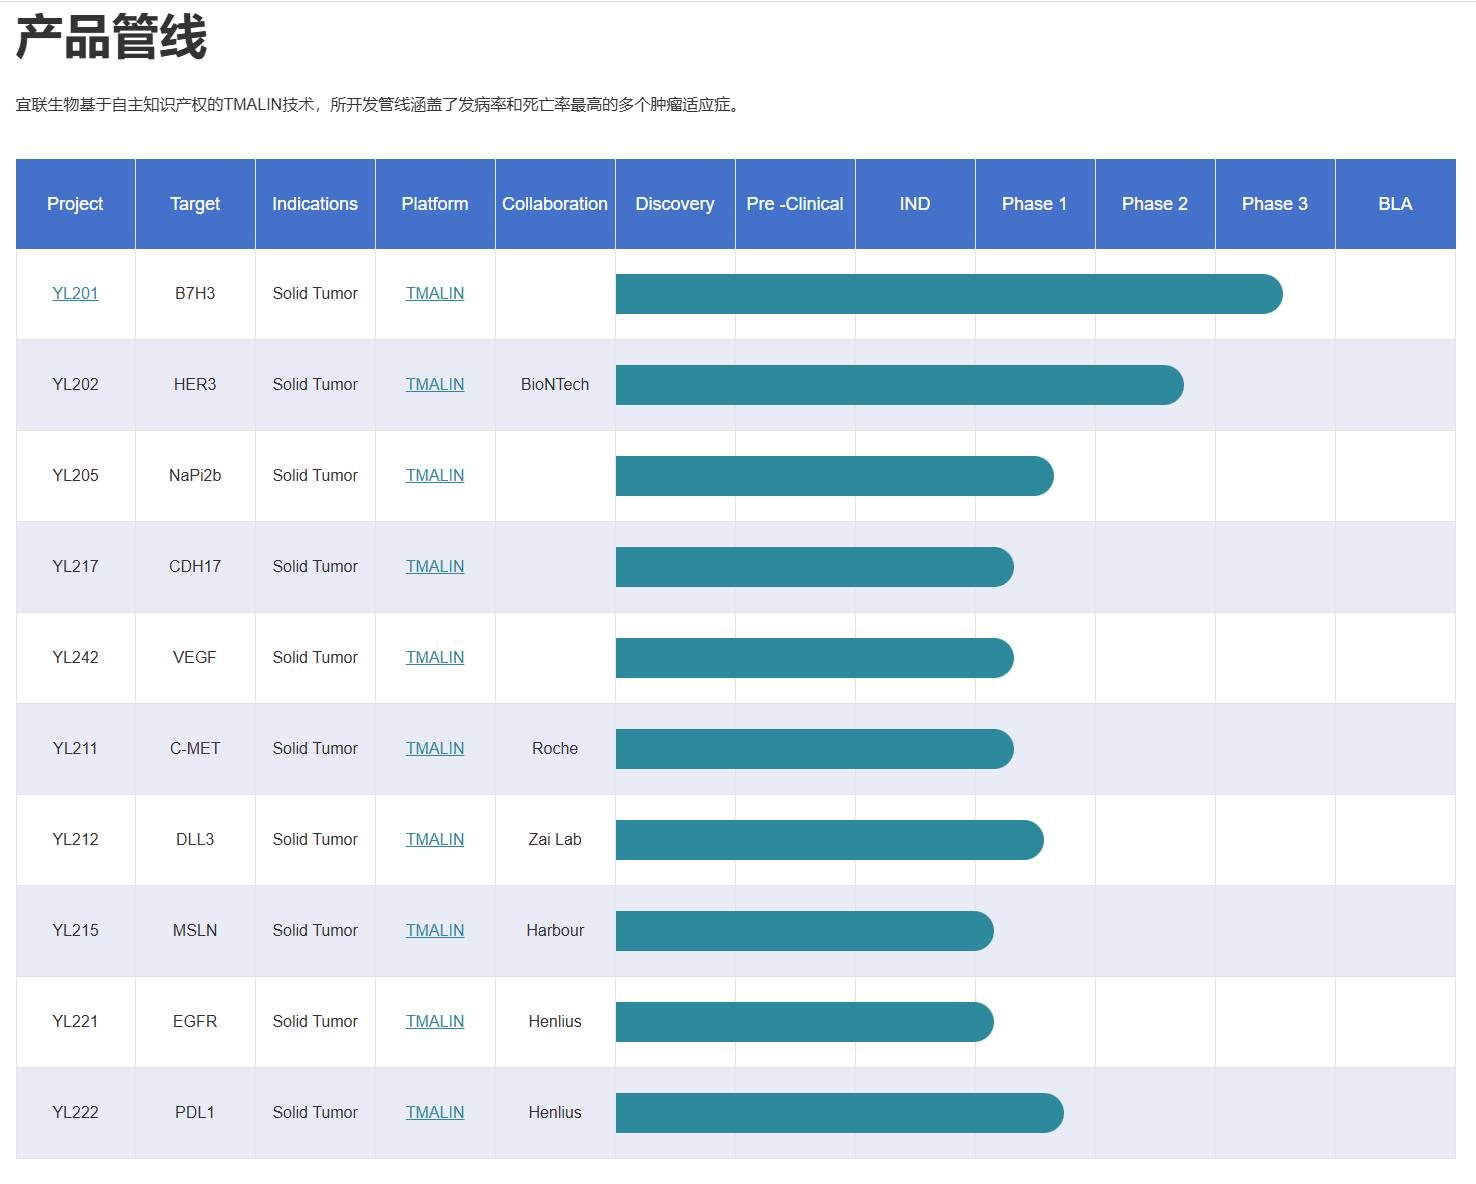This screenshot has height=1184, width=1476.
Task: Select the Zai Lab collaboration cell
Action: 554,839
